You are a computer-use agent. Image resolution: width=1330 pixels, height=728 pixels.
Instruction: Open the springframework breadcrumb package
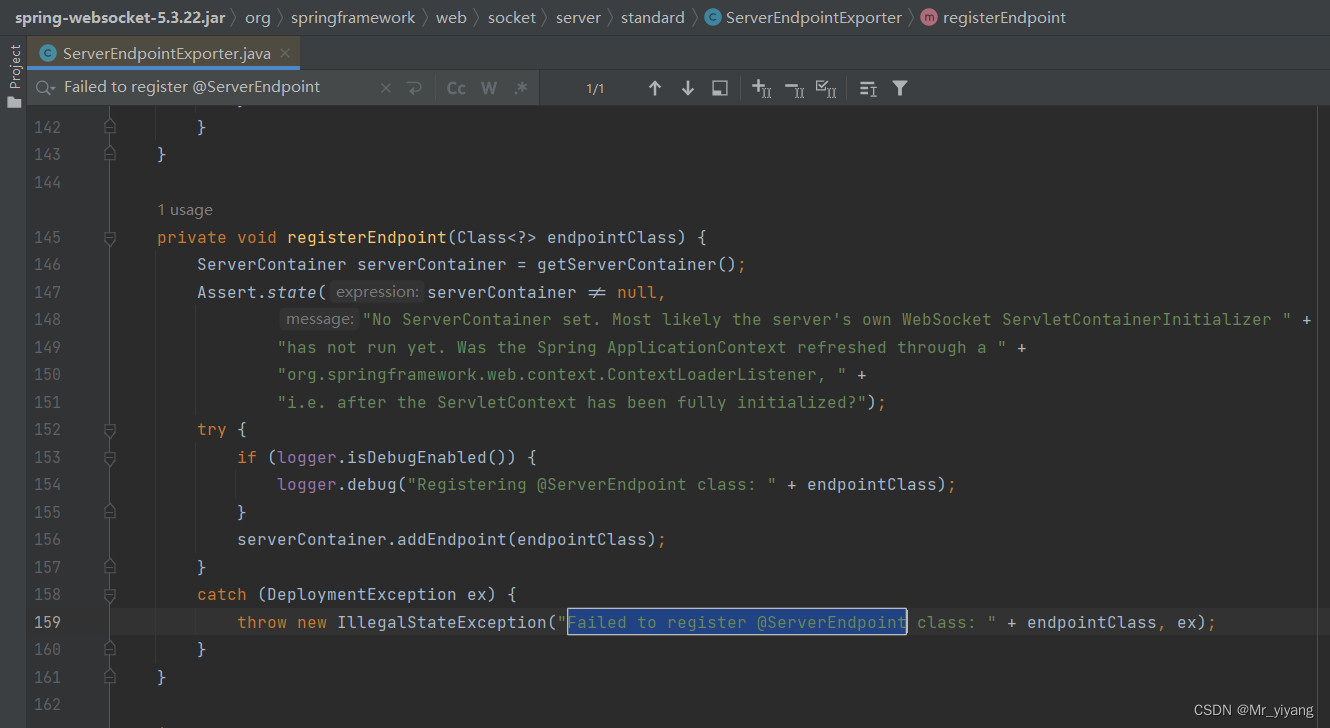(x=353, y=17)
